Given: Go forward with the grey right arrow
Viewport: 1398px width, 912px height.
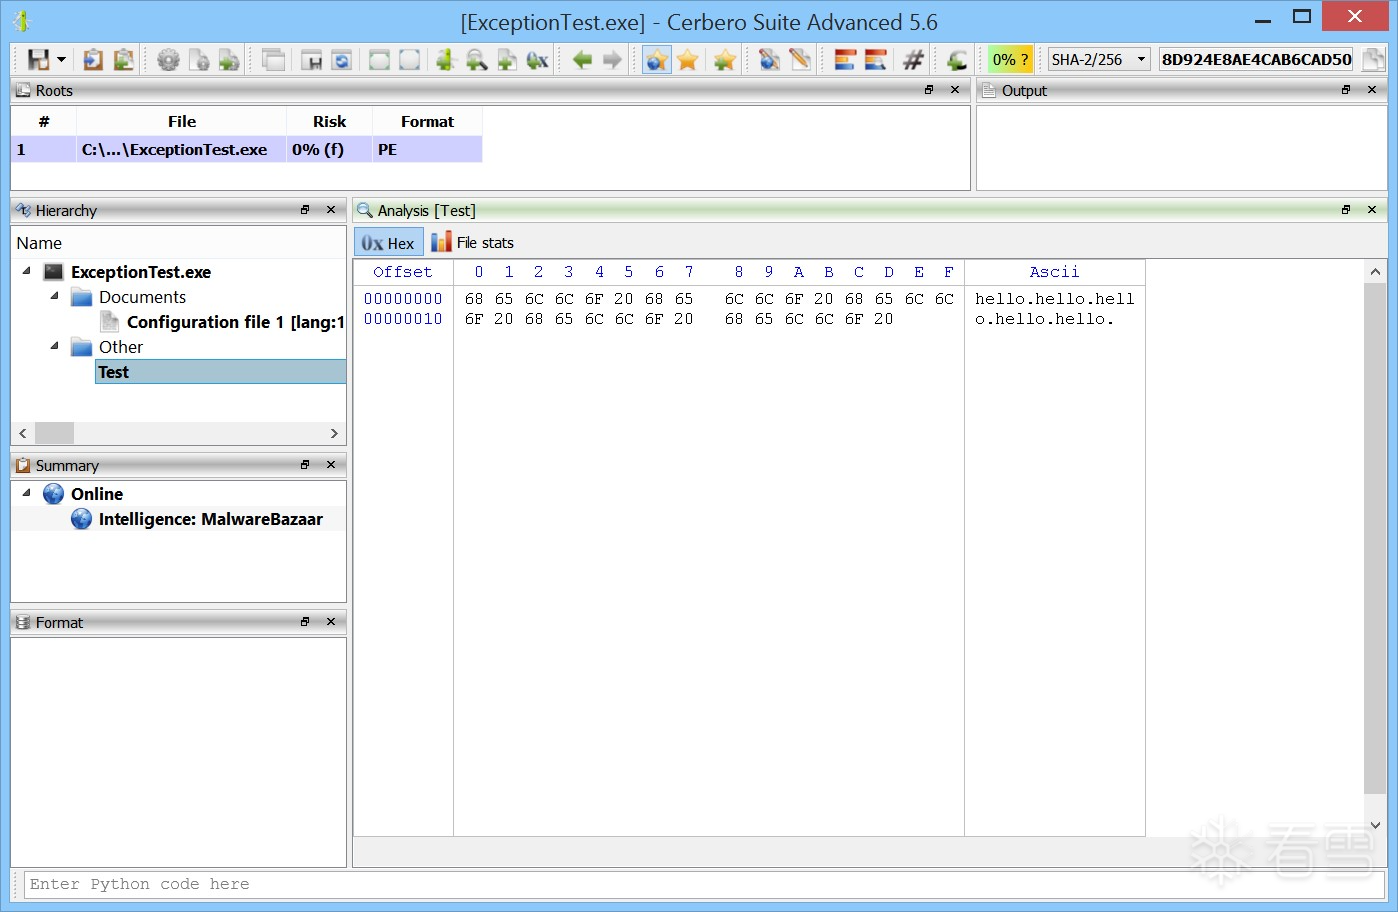Looking at the screenshot, I should [612, 60].
